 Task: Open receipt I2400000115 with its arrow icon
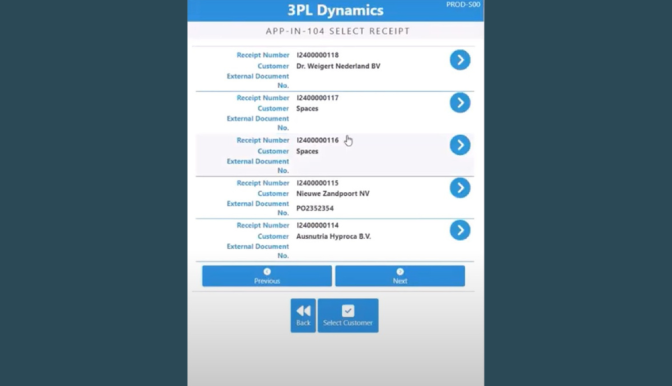coord(460,188)
